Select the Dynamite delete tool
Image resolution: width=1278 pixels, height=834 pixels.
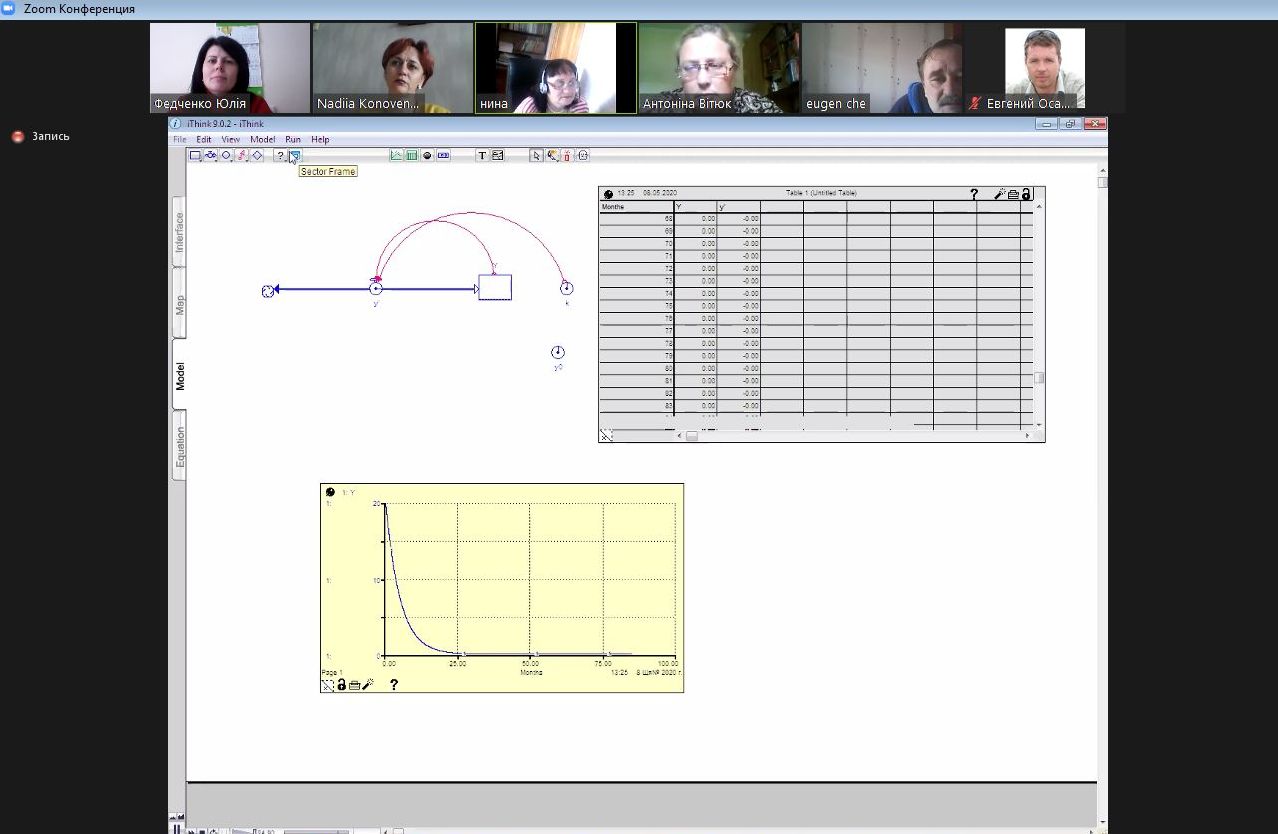point(567,155)
